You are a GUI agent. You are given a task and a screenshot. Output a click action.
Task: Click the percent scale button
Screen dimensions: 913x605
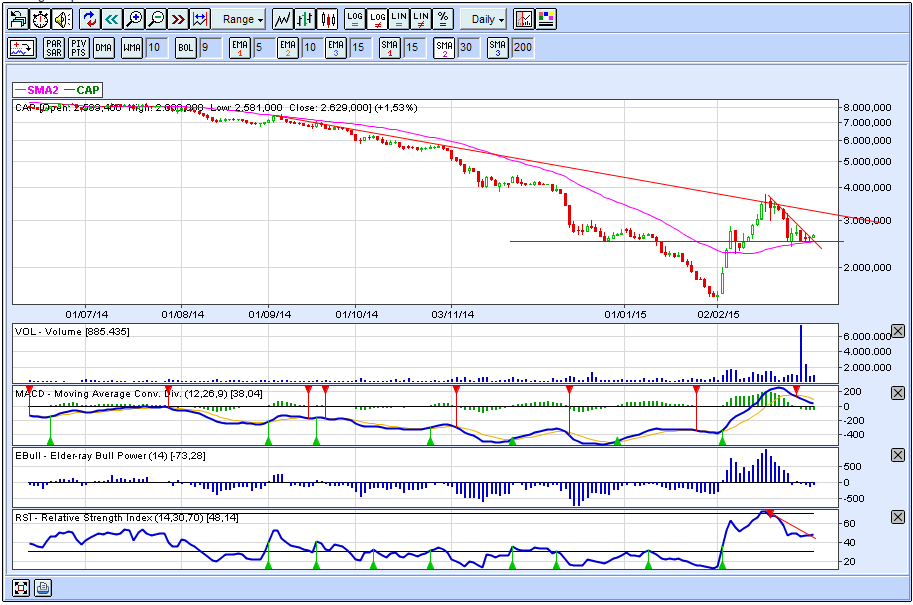tap(444, 19)
